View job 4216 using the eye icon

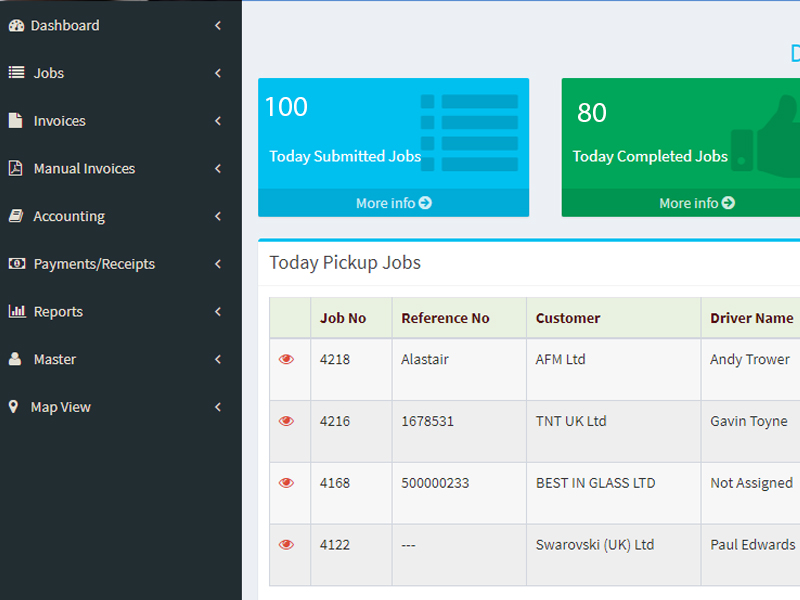[287, 422]
